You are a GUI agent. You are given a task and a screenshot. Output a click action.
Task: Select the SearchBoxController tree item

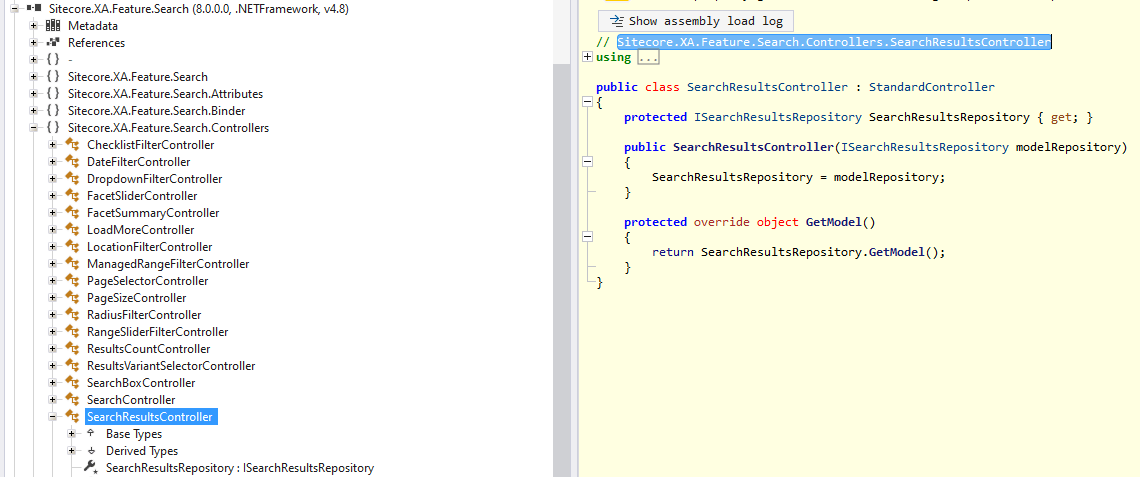coord(140,382)
